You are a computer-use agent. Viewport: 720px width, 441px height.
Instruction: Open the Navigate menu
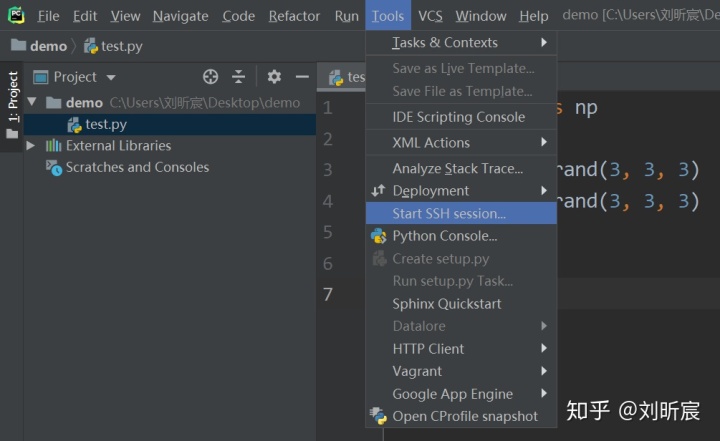(180, 16)
